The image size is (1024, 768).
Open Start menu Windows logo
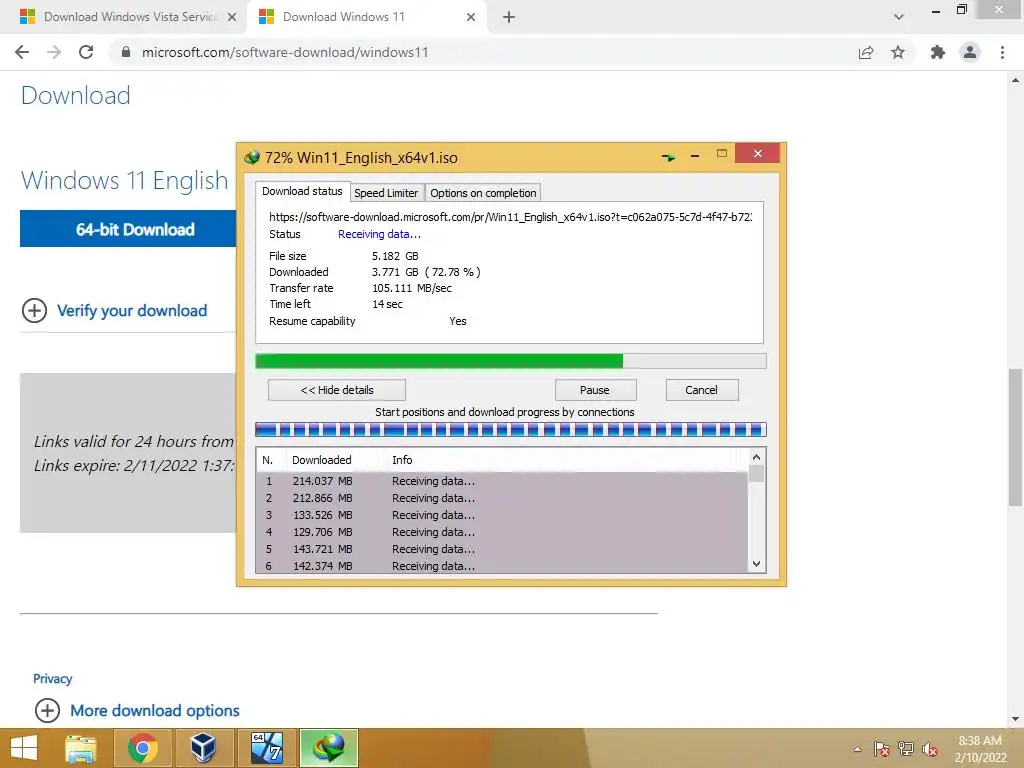(x=24, y=748)
